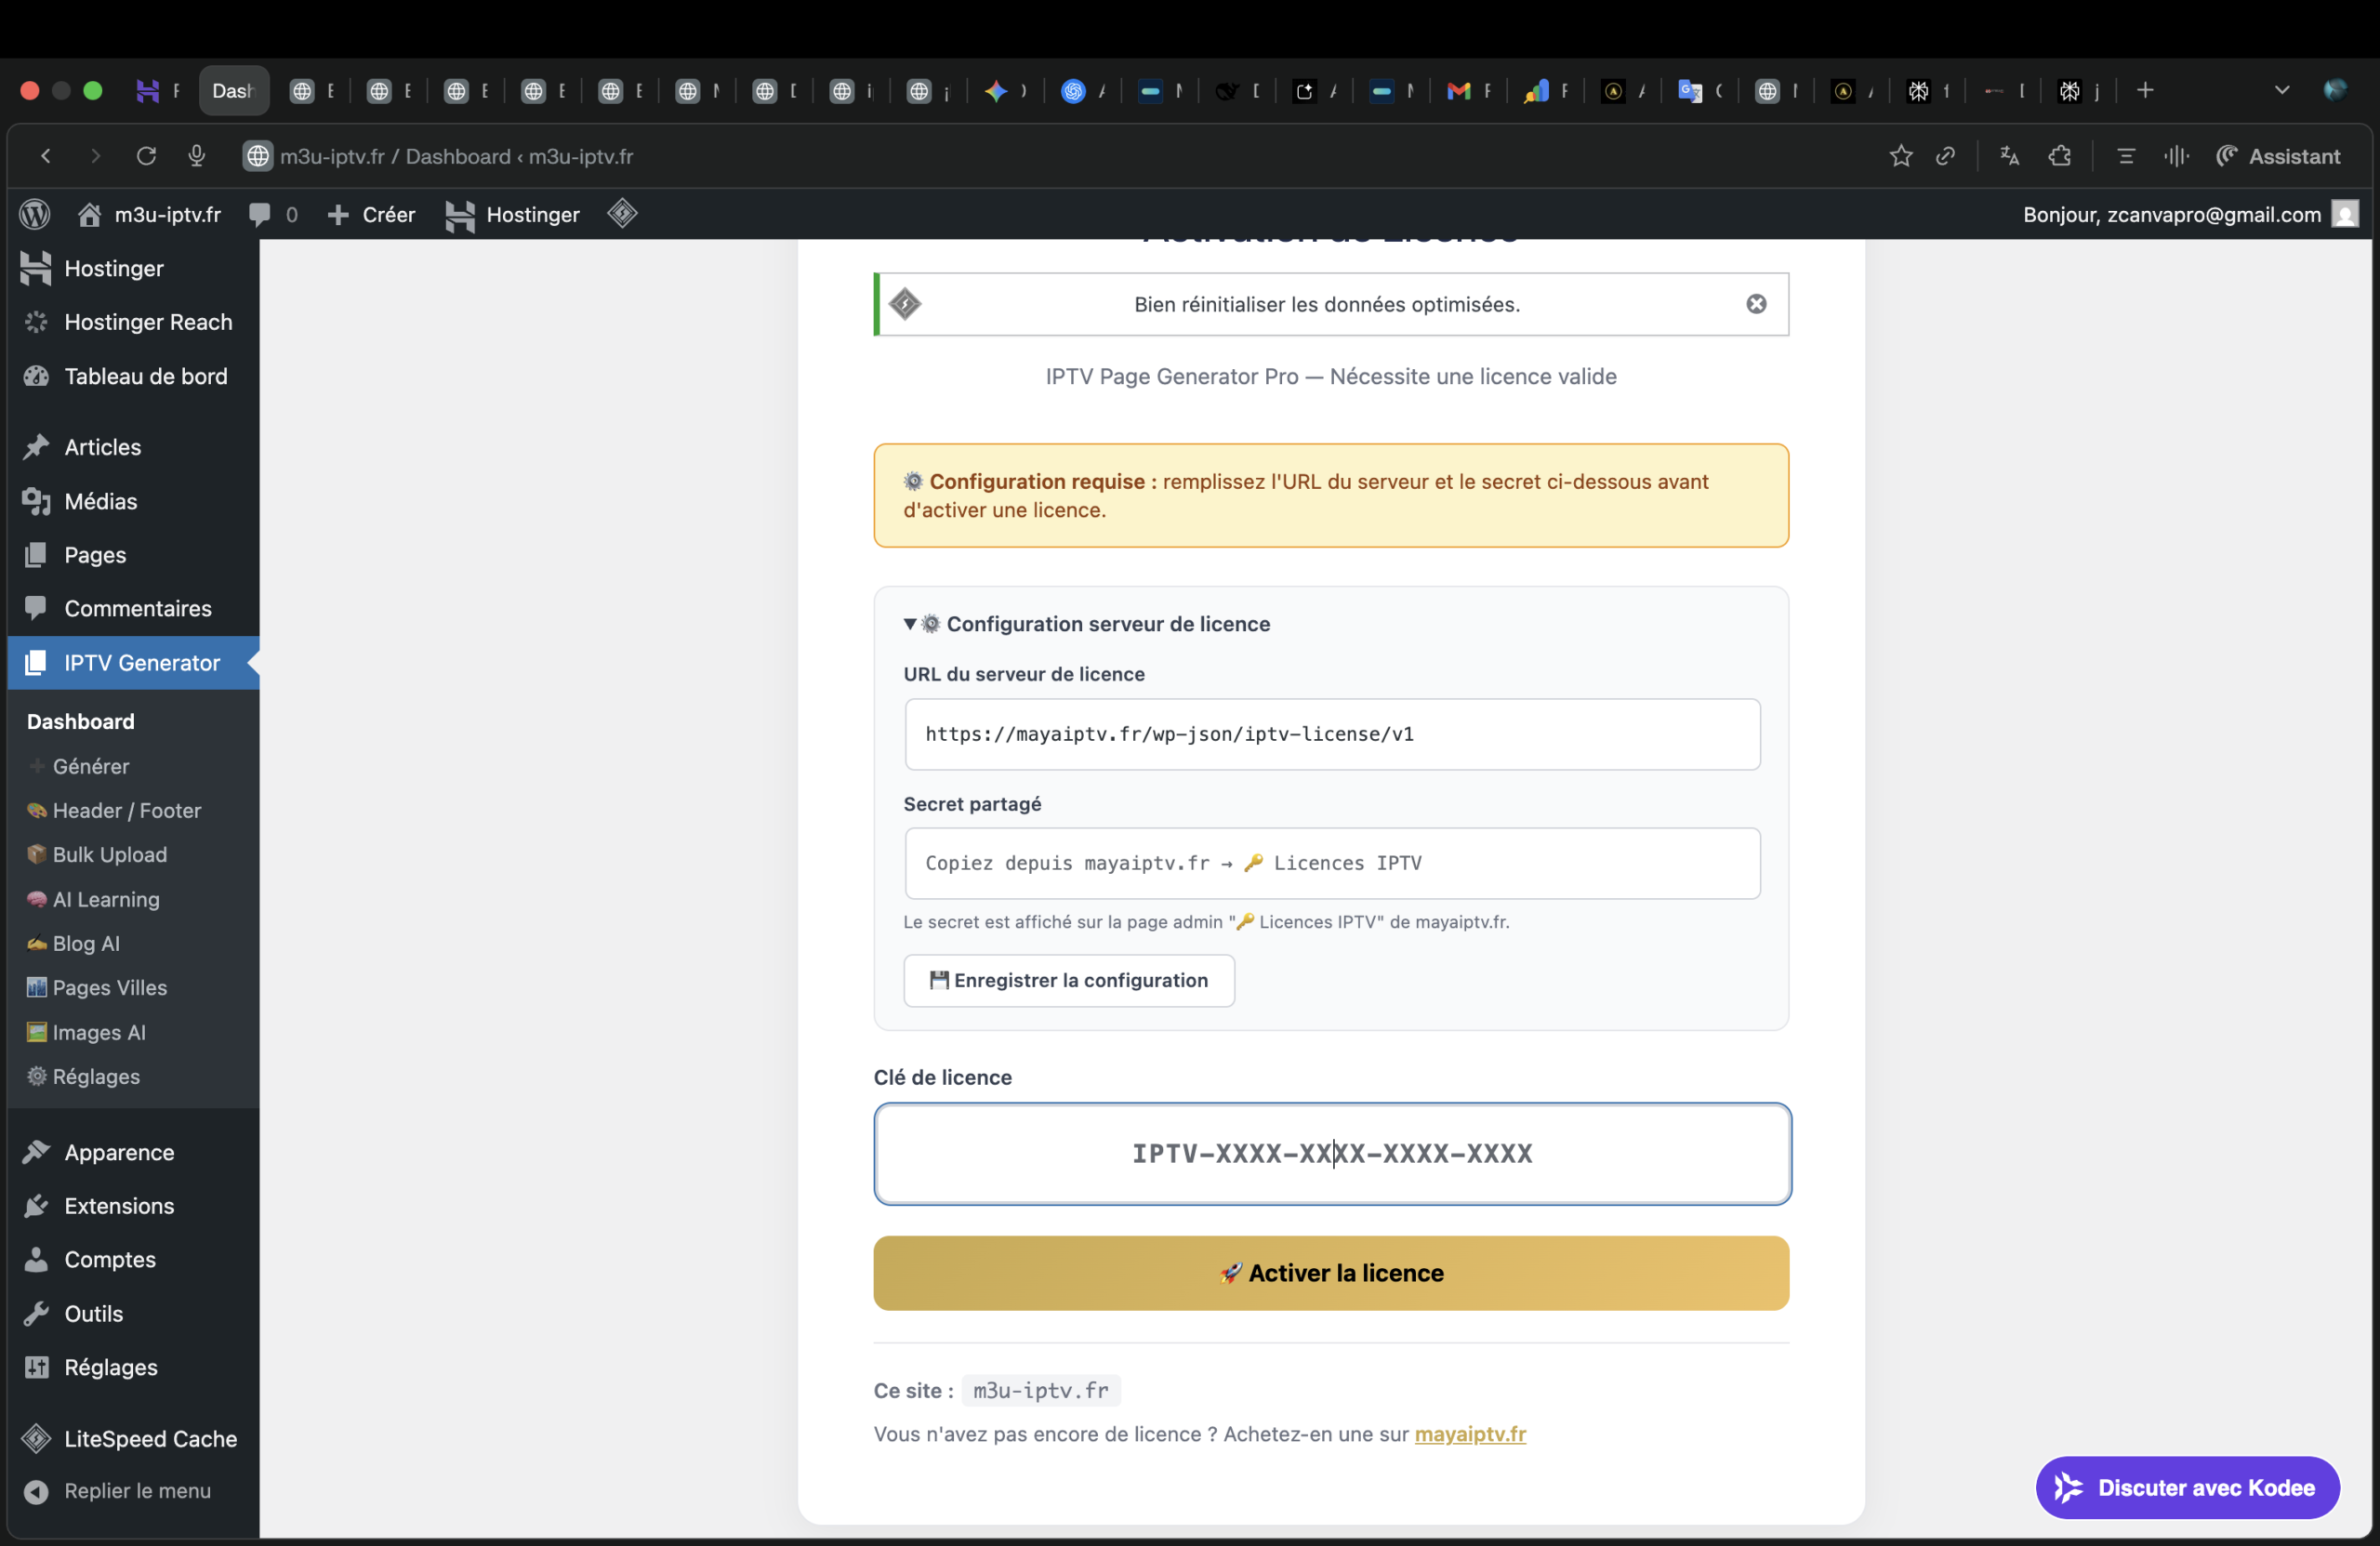Click Enregistrer la configuration button
Screen dimensions: 2380x1546
coord(1069,980)
